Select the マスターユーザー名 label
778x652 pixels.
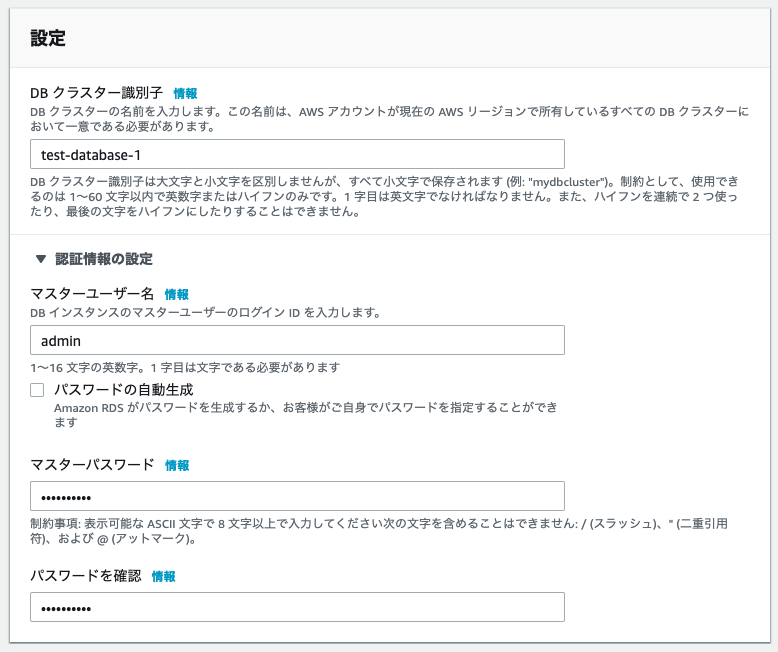pos(92,294)
